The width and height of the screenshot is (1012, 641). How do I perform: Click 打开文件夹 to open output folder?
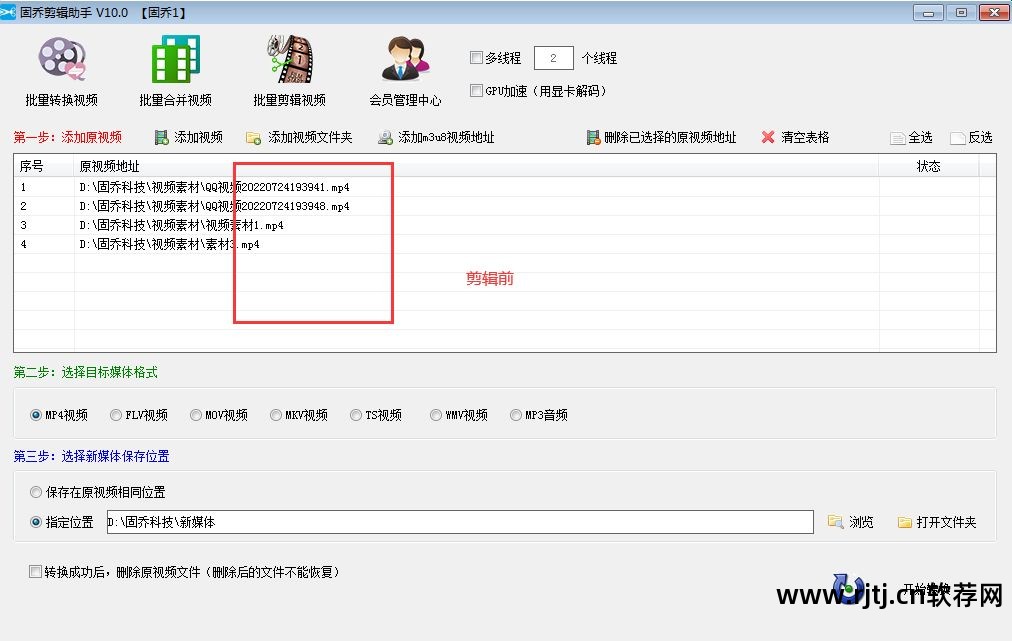[937, 522]
